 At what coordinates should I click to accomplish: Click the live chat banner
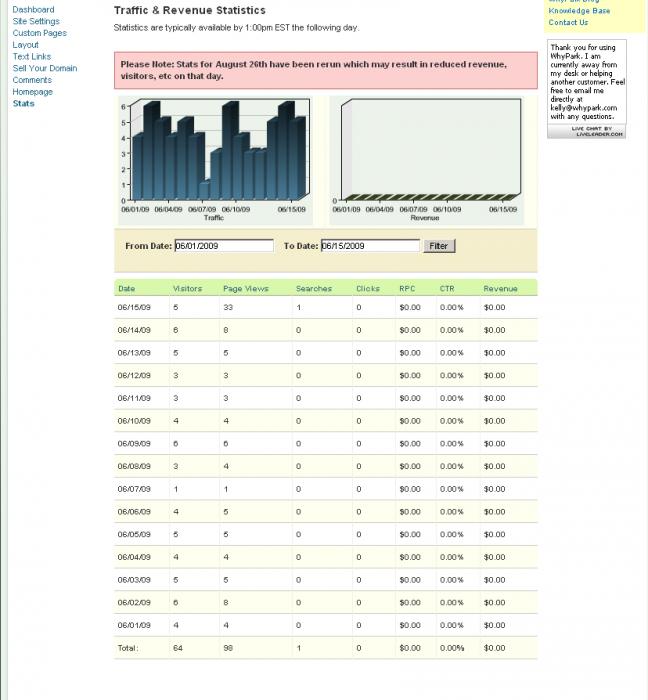pyautogui.click(x=586, y=131)
